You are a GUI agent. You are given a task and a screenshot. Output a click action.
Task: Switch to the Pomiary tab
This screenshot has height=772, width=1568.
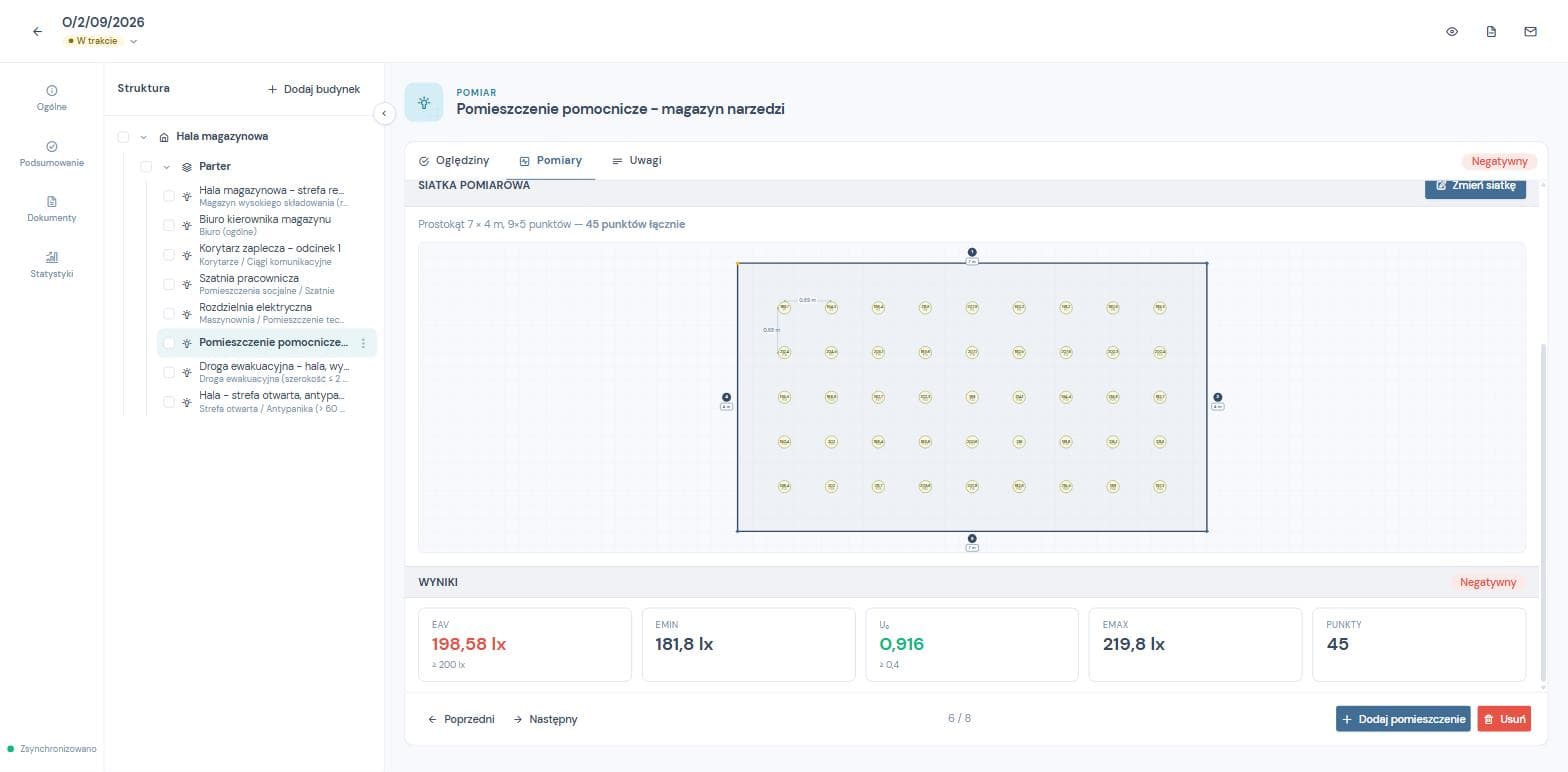[550, 161]
